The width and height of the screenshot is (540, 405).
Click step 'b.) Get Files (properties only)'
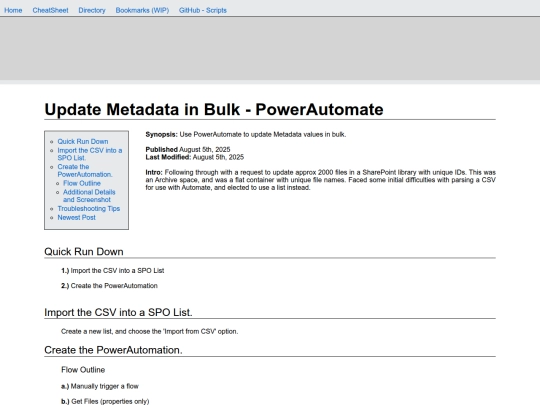tap(105, 401)
